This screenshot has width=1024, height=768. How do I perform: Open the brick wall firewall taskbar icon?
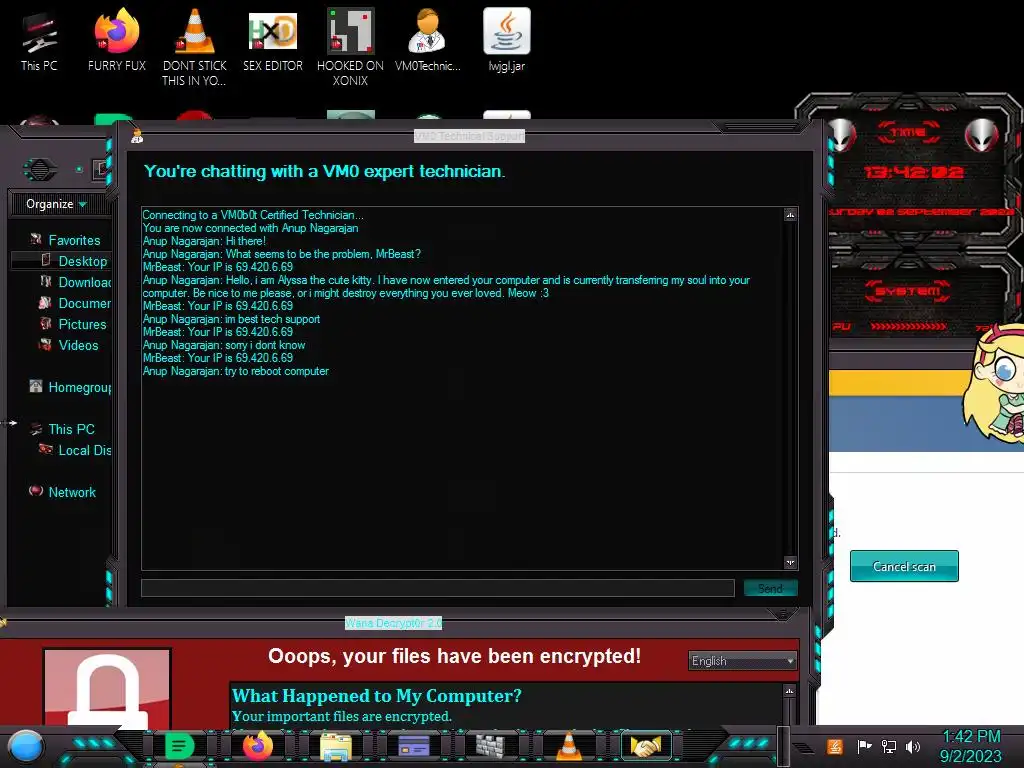(490, 746)
